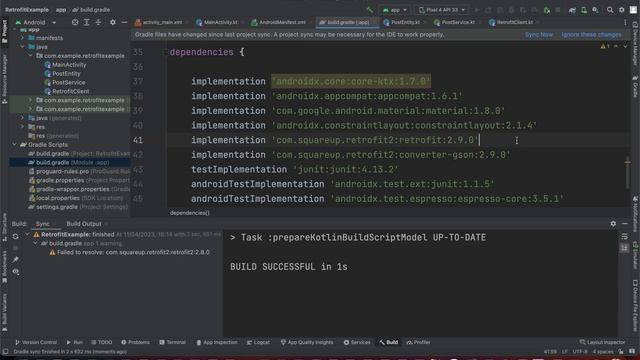Click Sync Project with Gradle Files elephant icon
Screen dimensions: 640x360
572,10
